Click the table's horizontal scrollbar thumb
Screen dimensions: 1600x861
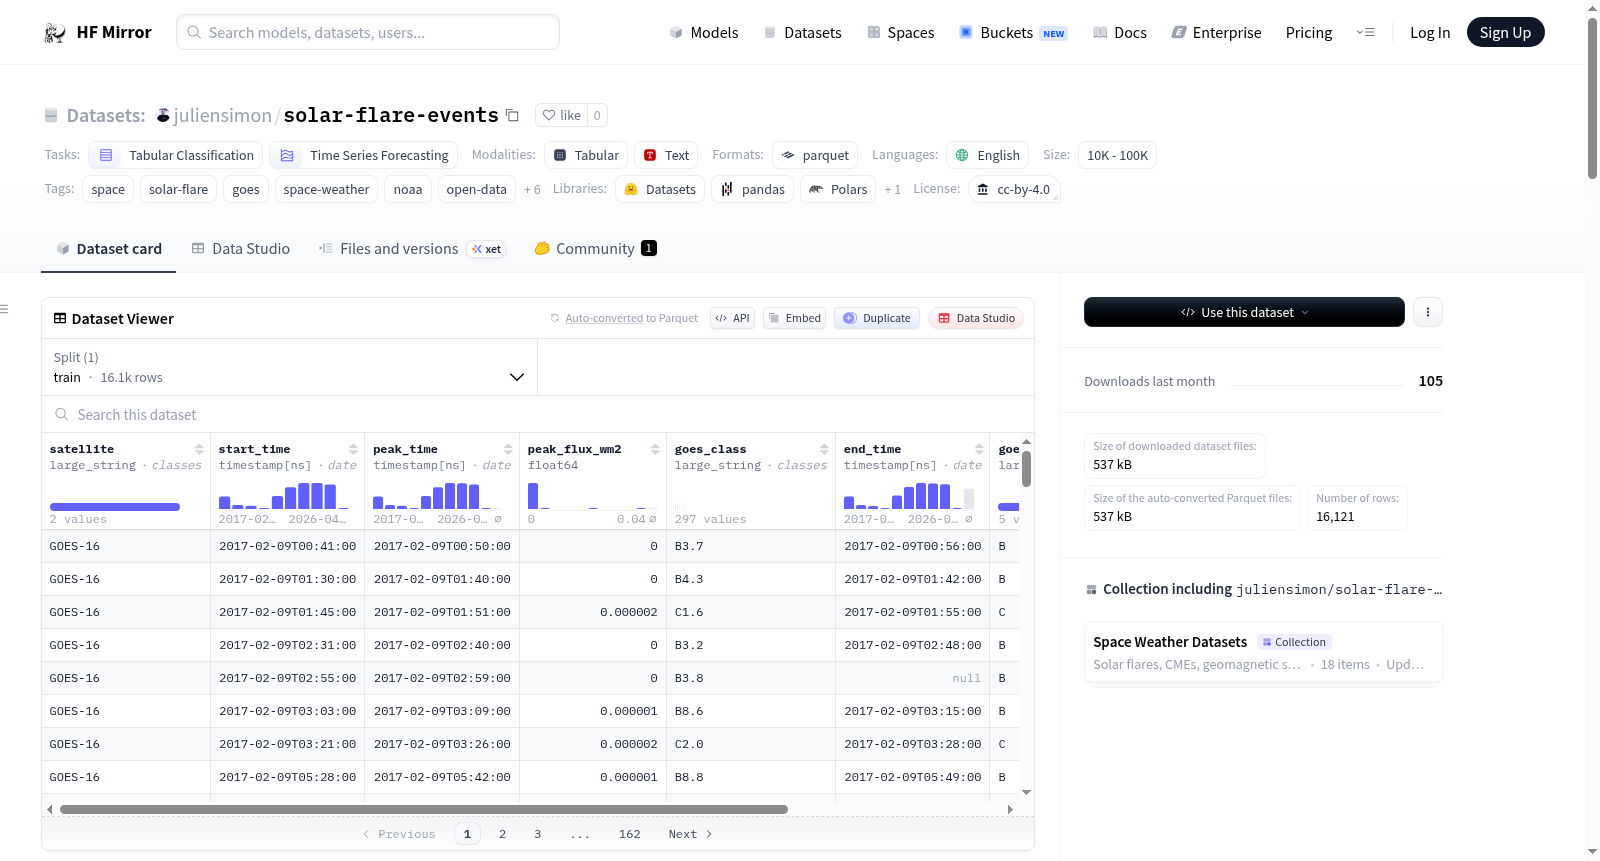pyautogui.click(x=424, y=809)
